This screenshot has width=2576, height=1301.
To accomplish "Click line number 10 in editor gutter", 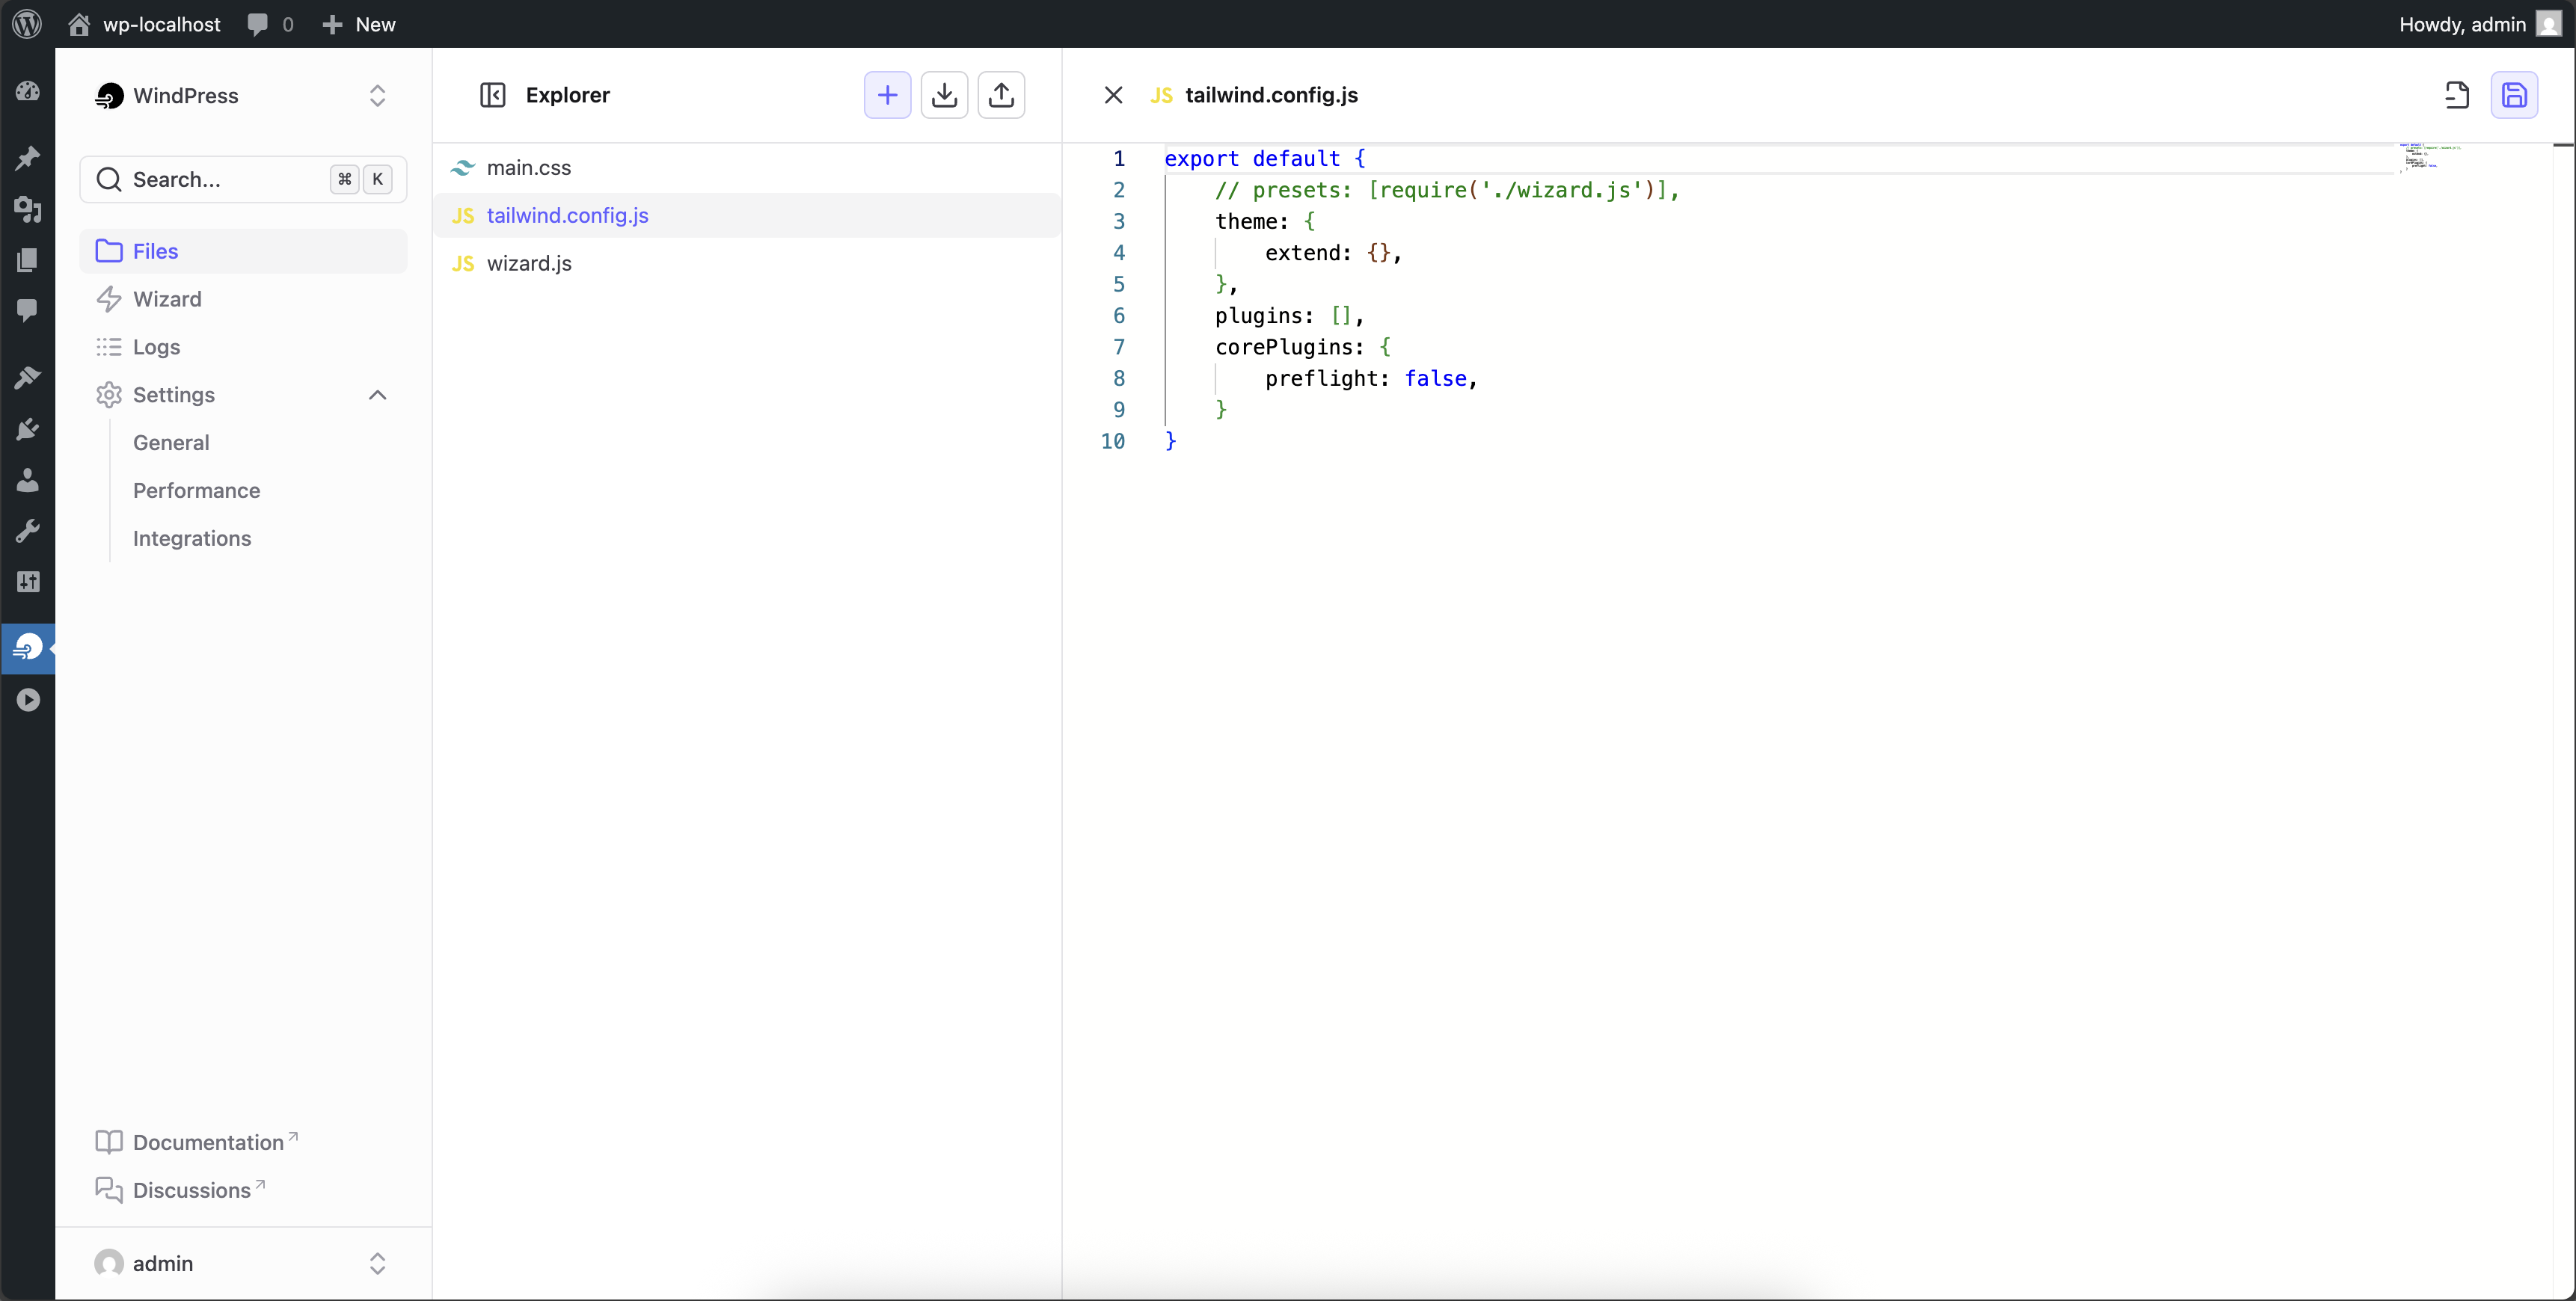I will point(1113,441).
